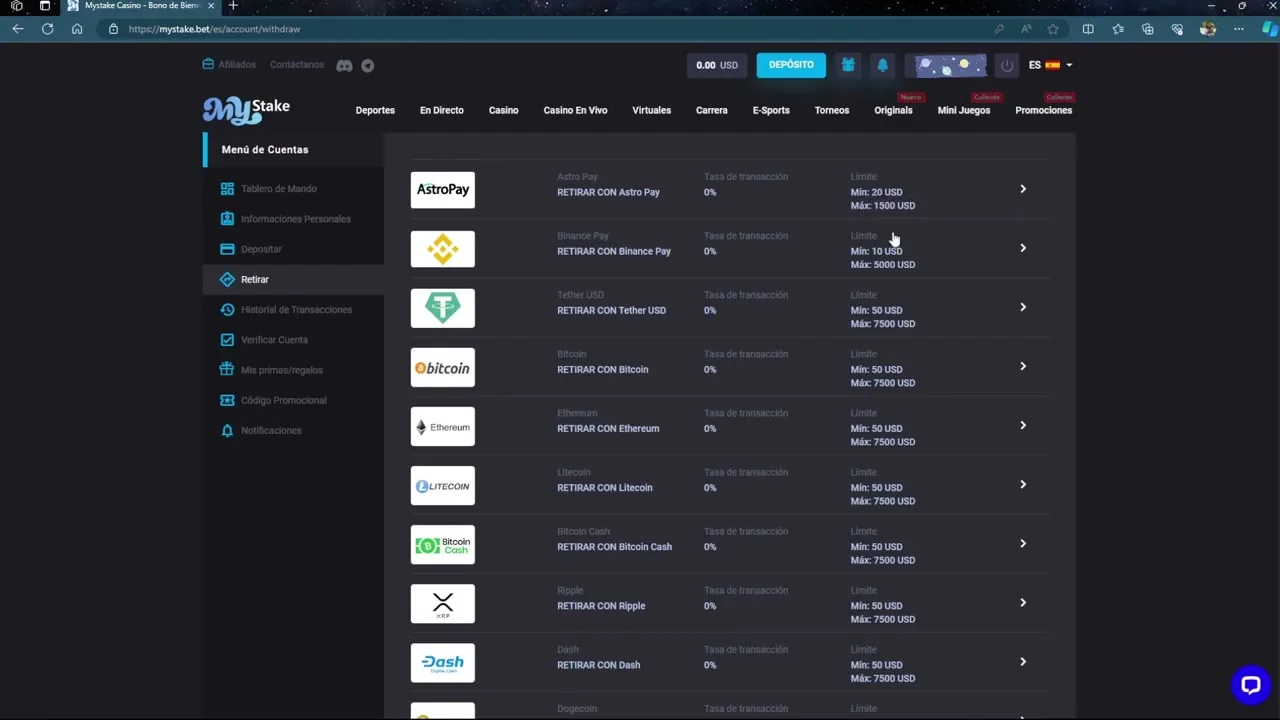Expand the Litecoin withdrawal arrow
1280x720 pixels.
(1023, 484)
